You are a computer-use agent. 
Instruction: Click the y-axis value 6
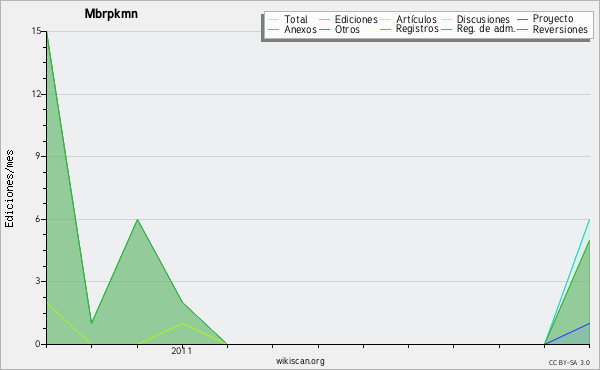[38, 219]
